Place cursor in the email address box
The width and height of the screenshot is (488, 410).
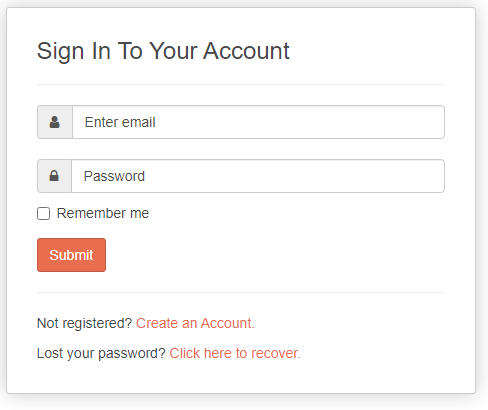point(258,122)
